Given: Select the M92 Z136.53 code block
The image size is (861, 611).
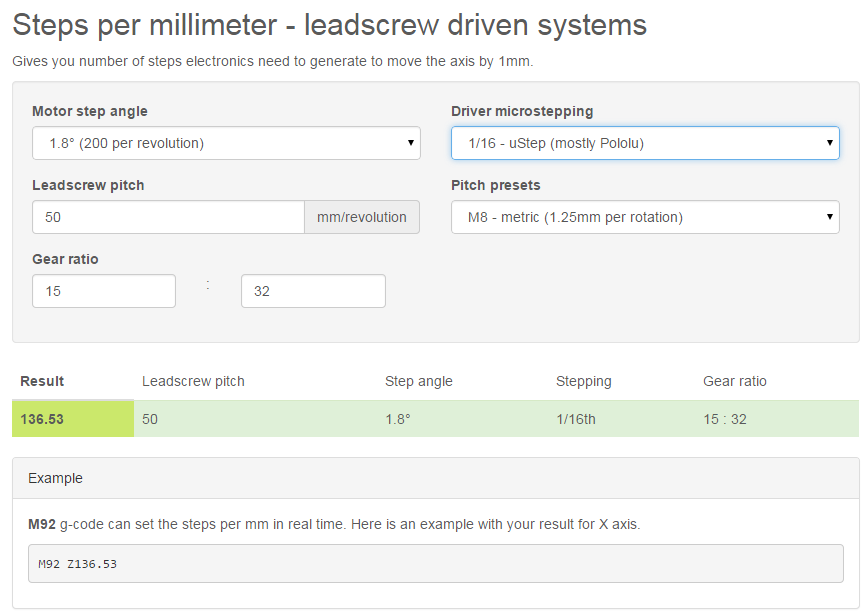Looking at the screenshot, I should click(x=435, y=564).
